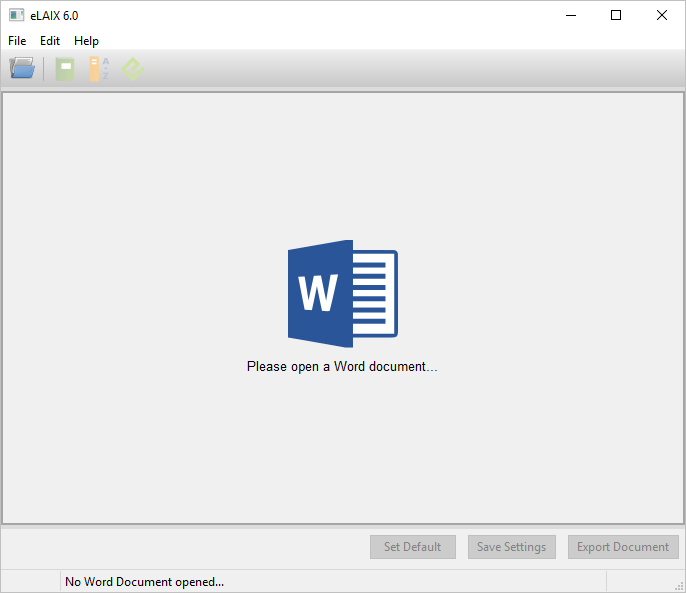The width and height of the screenshot is (686, 593).
Task: Click the green book toolbar icon
Action: (65, 69)
